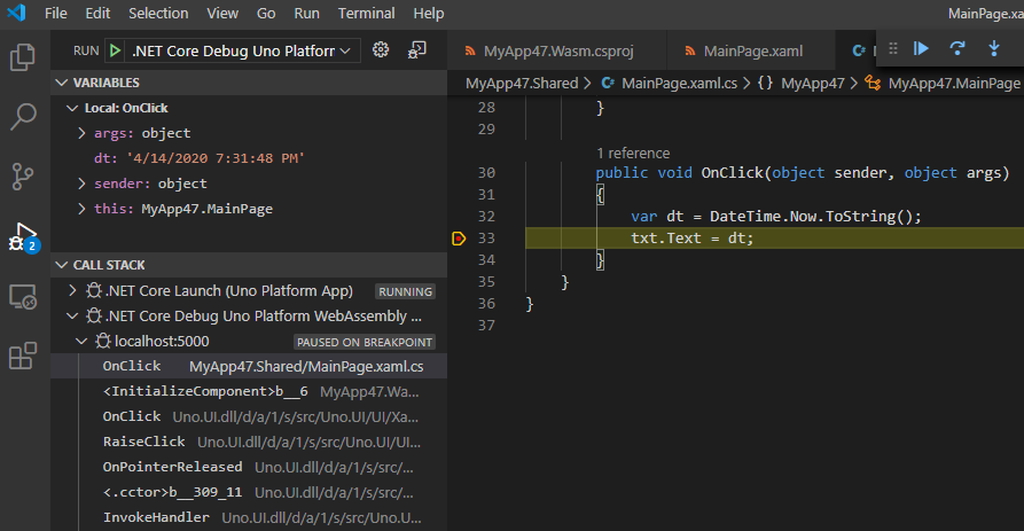Image resolution: width=1024 pixels, height=531 pixels.
Task: Open the Terminal menu
Action: click(366, 13)
